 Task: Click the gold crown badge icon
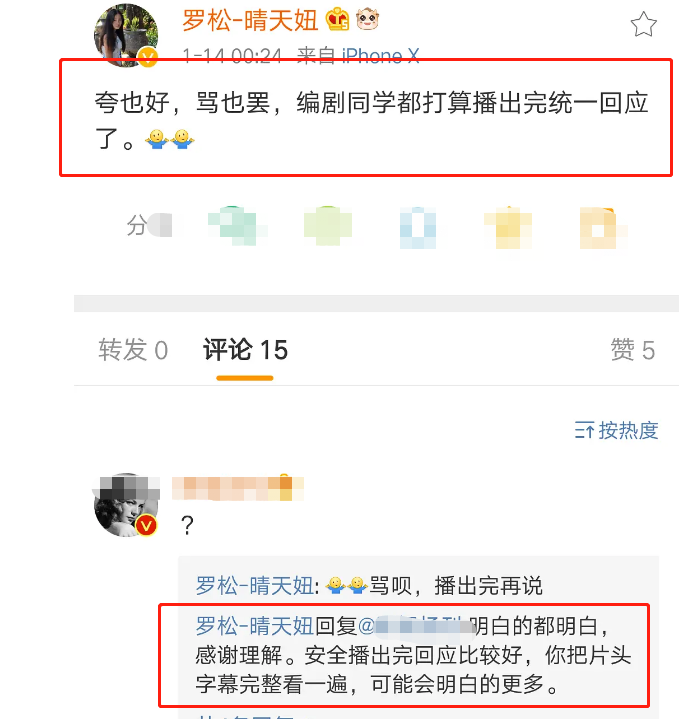[x=337, y=20]
